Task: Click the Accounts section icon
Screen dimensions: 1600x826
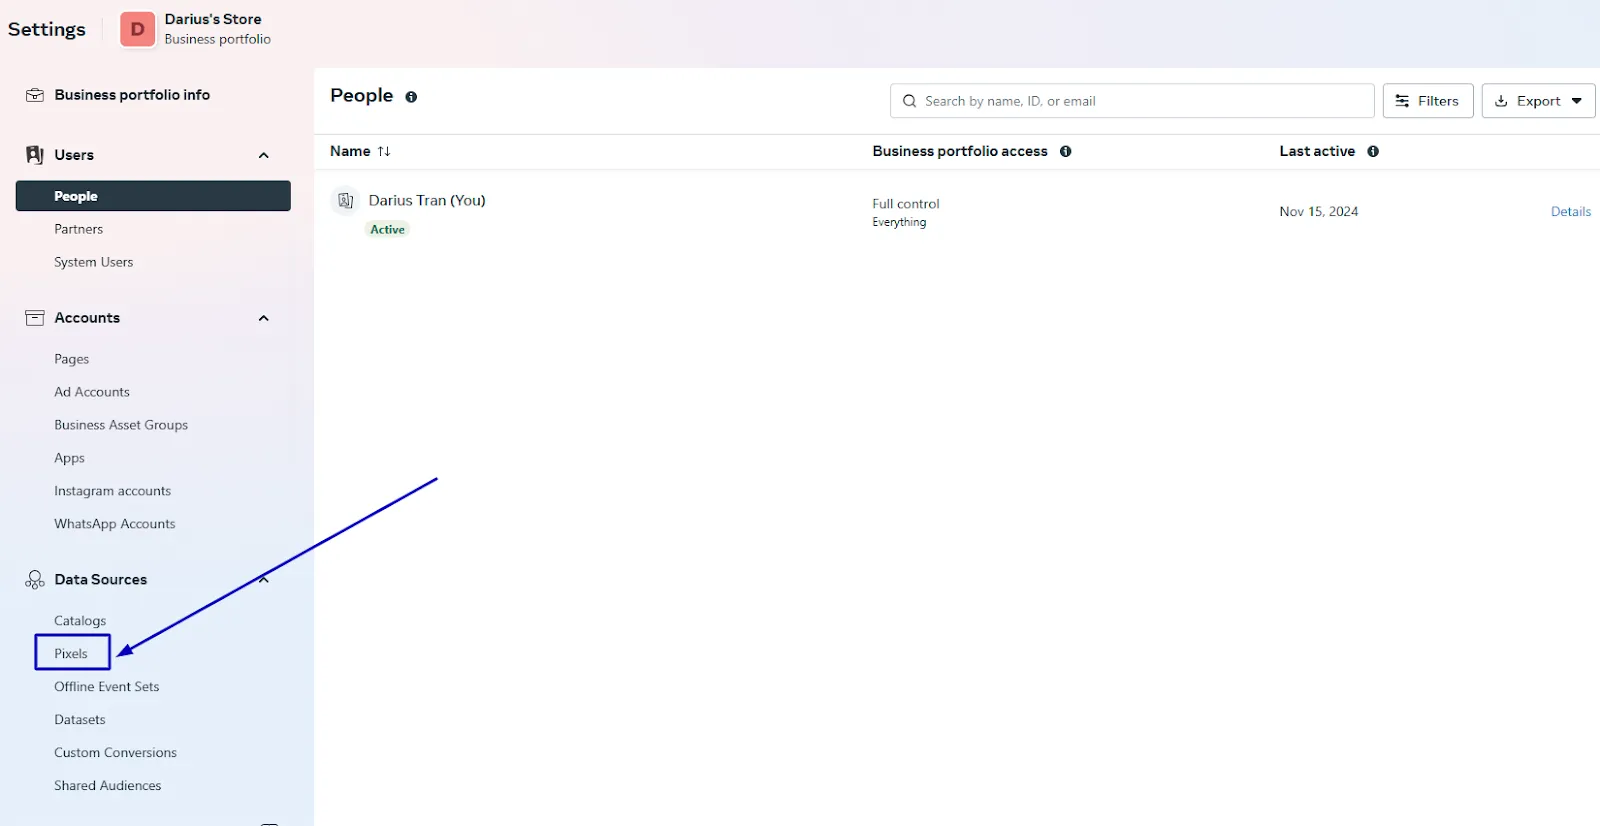Action: 35,318
